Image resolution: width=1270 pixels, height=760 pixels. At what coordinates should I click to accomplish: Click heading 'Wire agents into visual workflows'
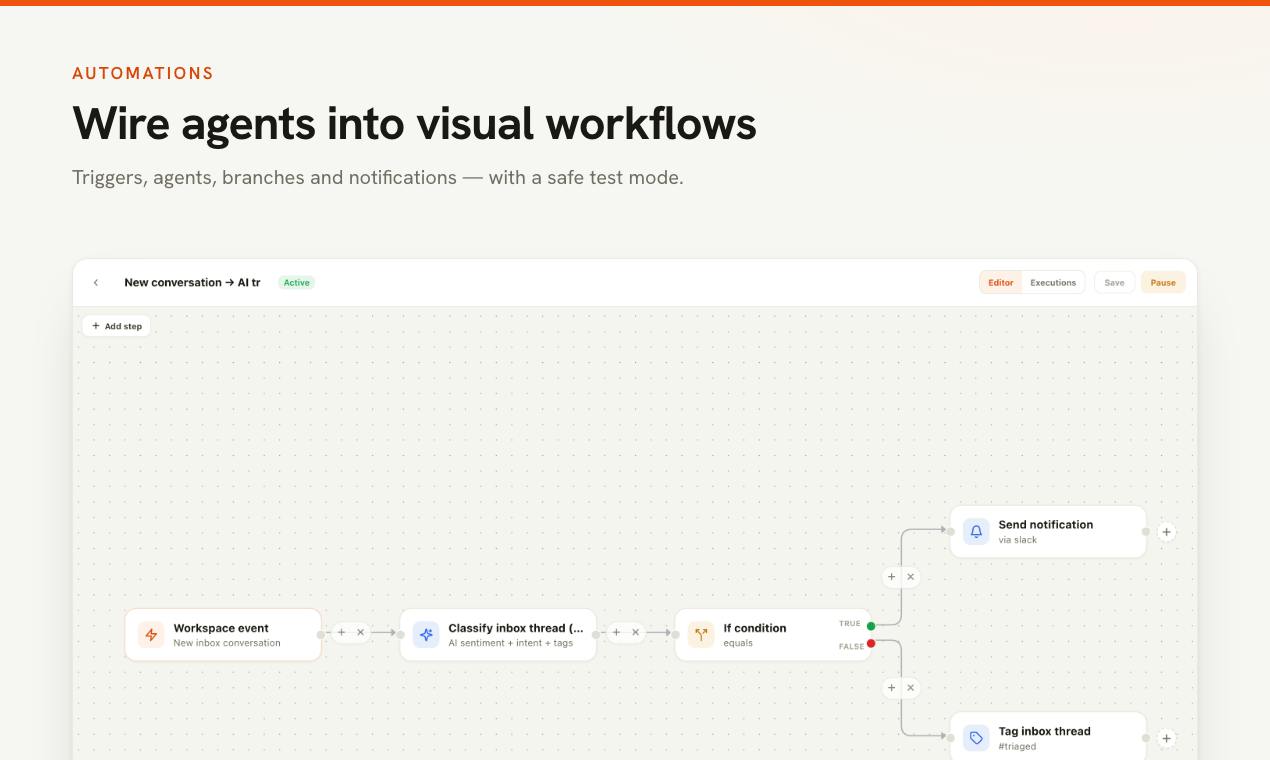[414, 124]
